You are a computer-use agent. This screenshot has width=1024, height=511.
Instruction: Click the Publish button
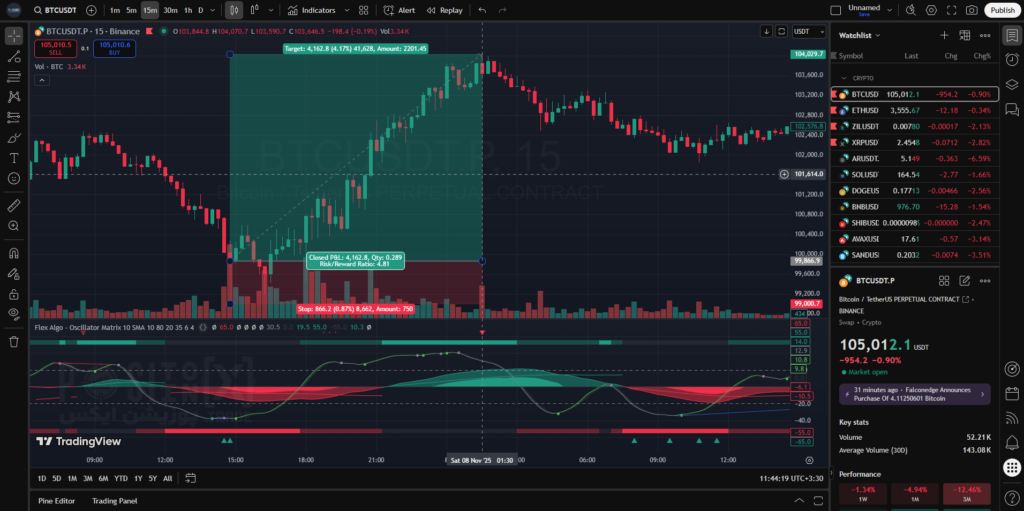click(x=1002, y=10)
